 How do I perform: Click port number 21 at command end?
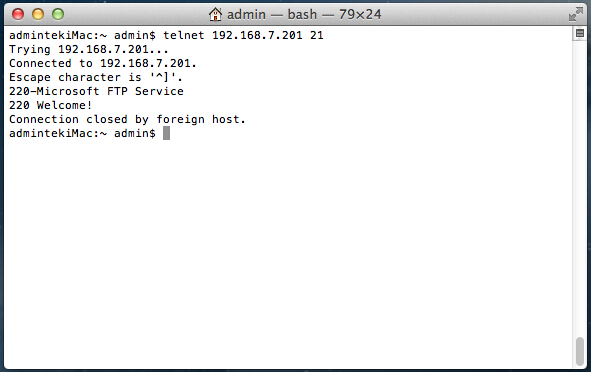click(317, 35)
